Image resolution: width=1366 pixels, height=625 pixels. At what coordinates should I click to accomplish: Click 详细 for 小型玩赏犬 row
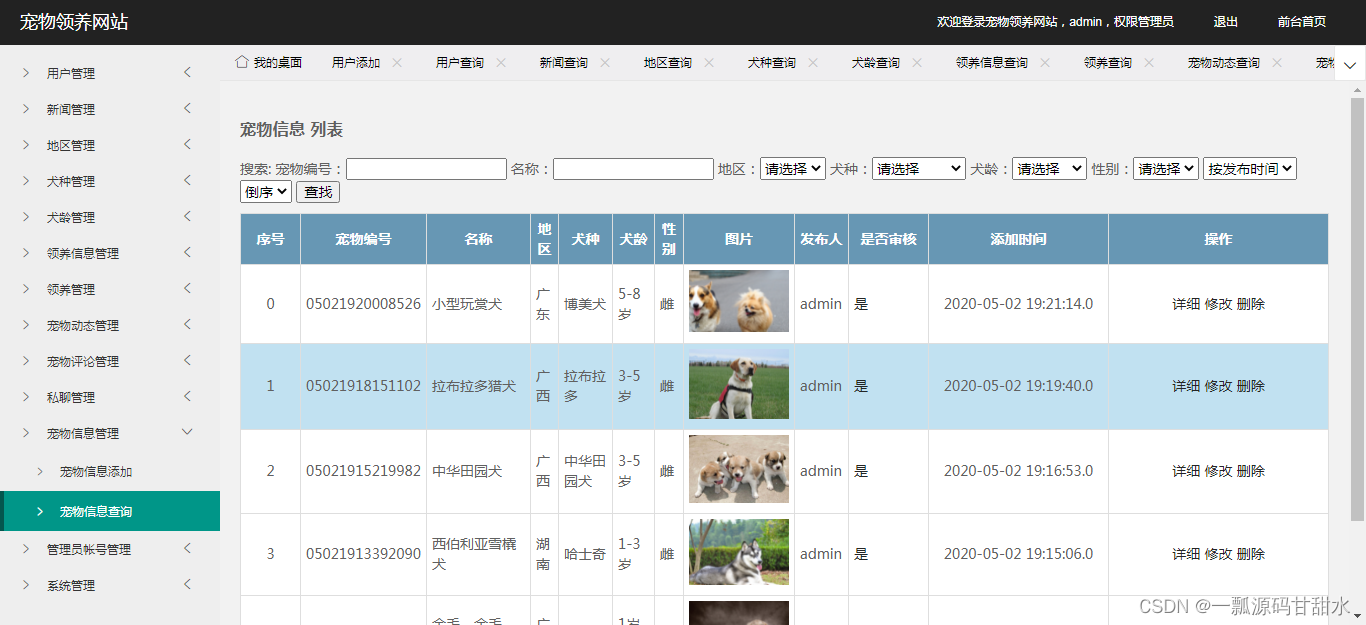(x=1186, y=304)
